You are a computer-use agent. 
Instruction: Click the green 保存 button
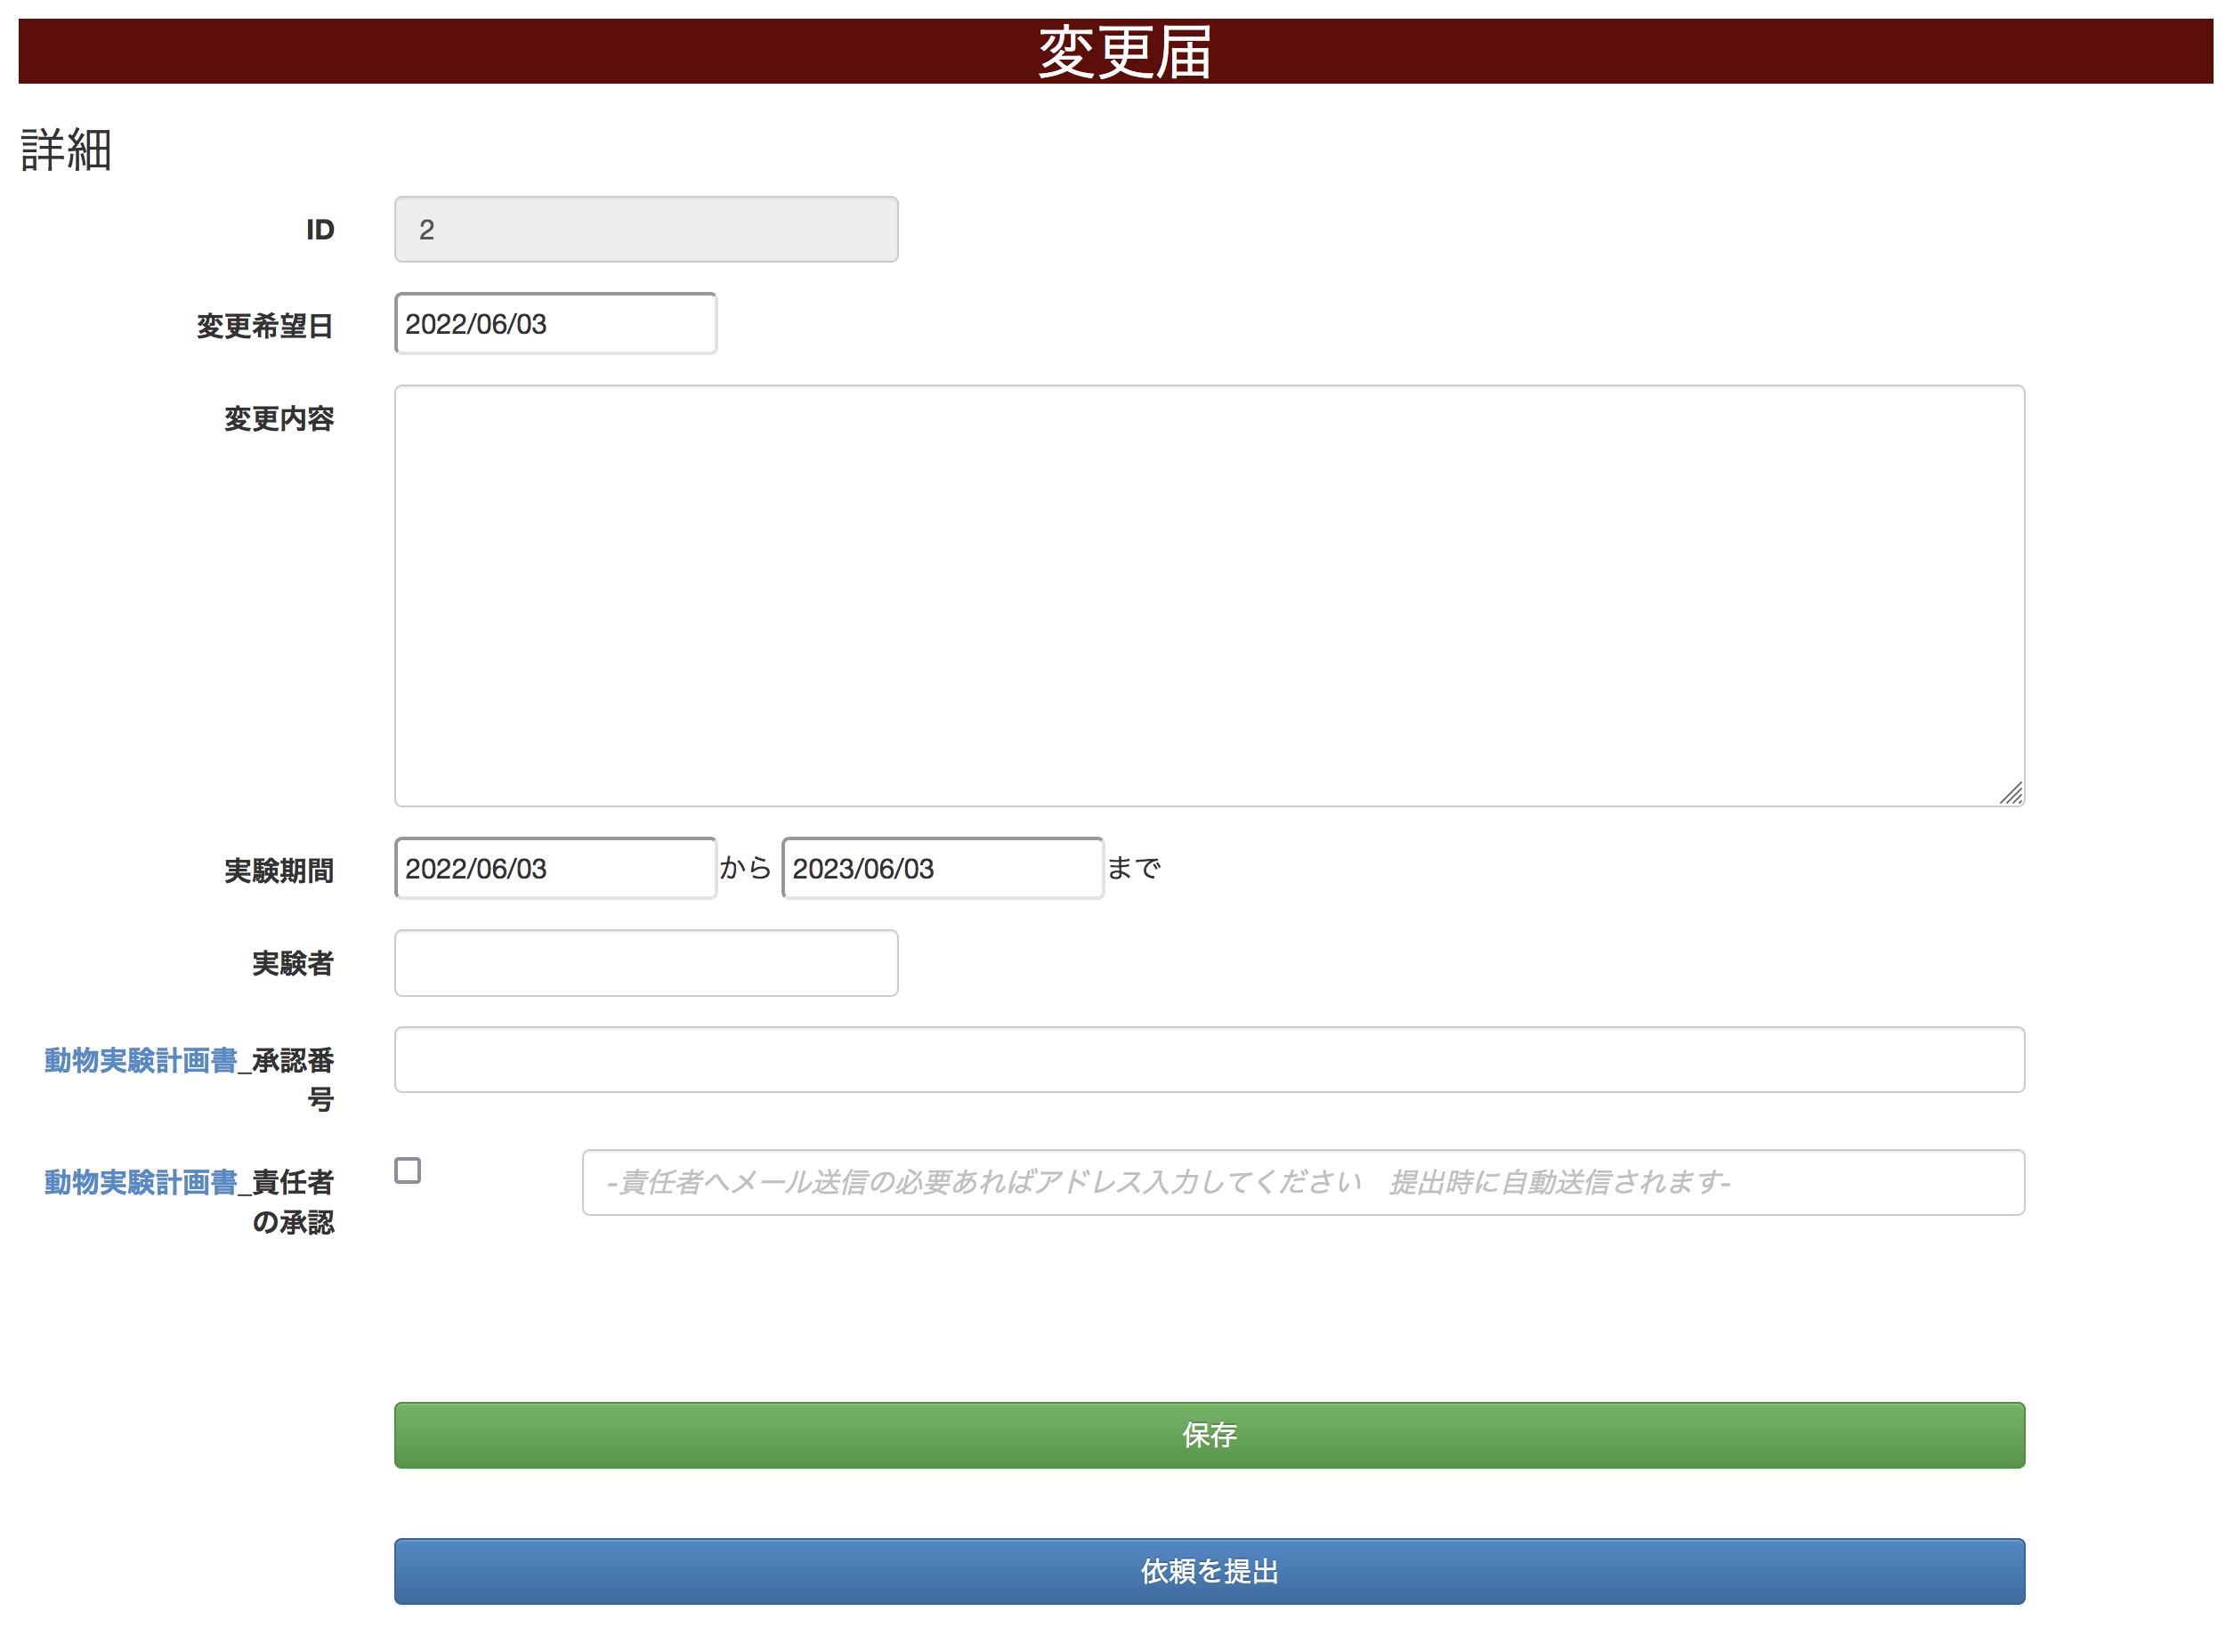(1208, 1435)
